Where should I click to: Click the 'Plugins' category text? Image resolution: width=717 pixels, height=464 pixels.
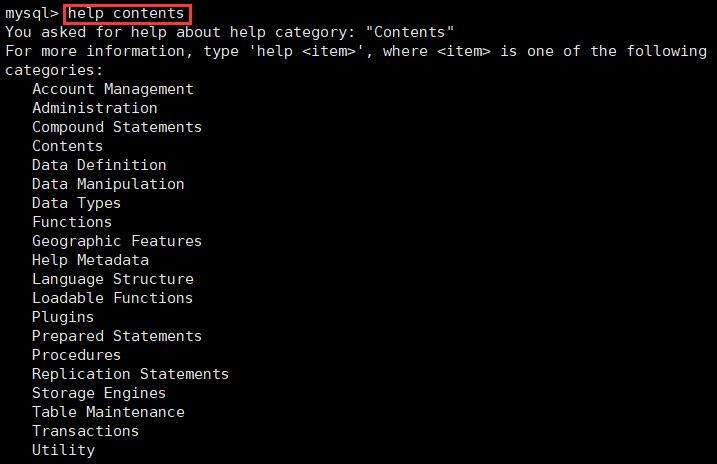click(x=63, y=317)
